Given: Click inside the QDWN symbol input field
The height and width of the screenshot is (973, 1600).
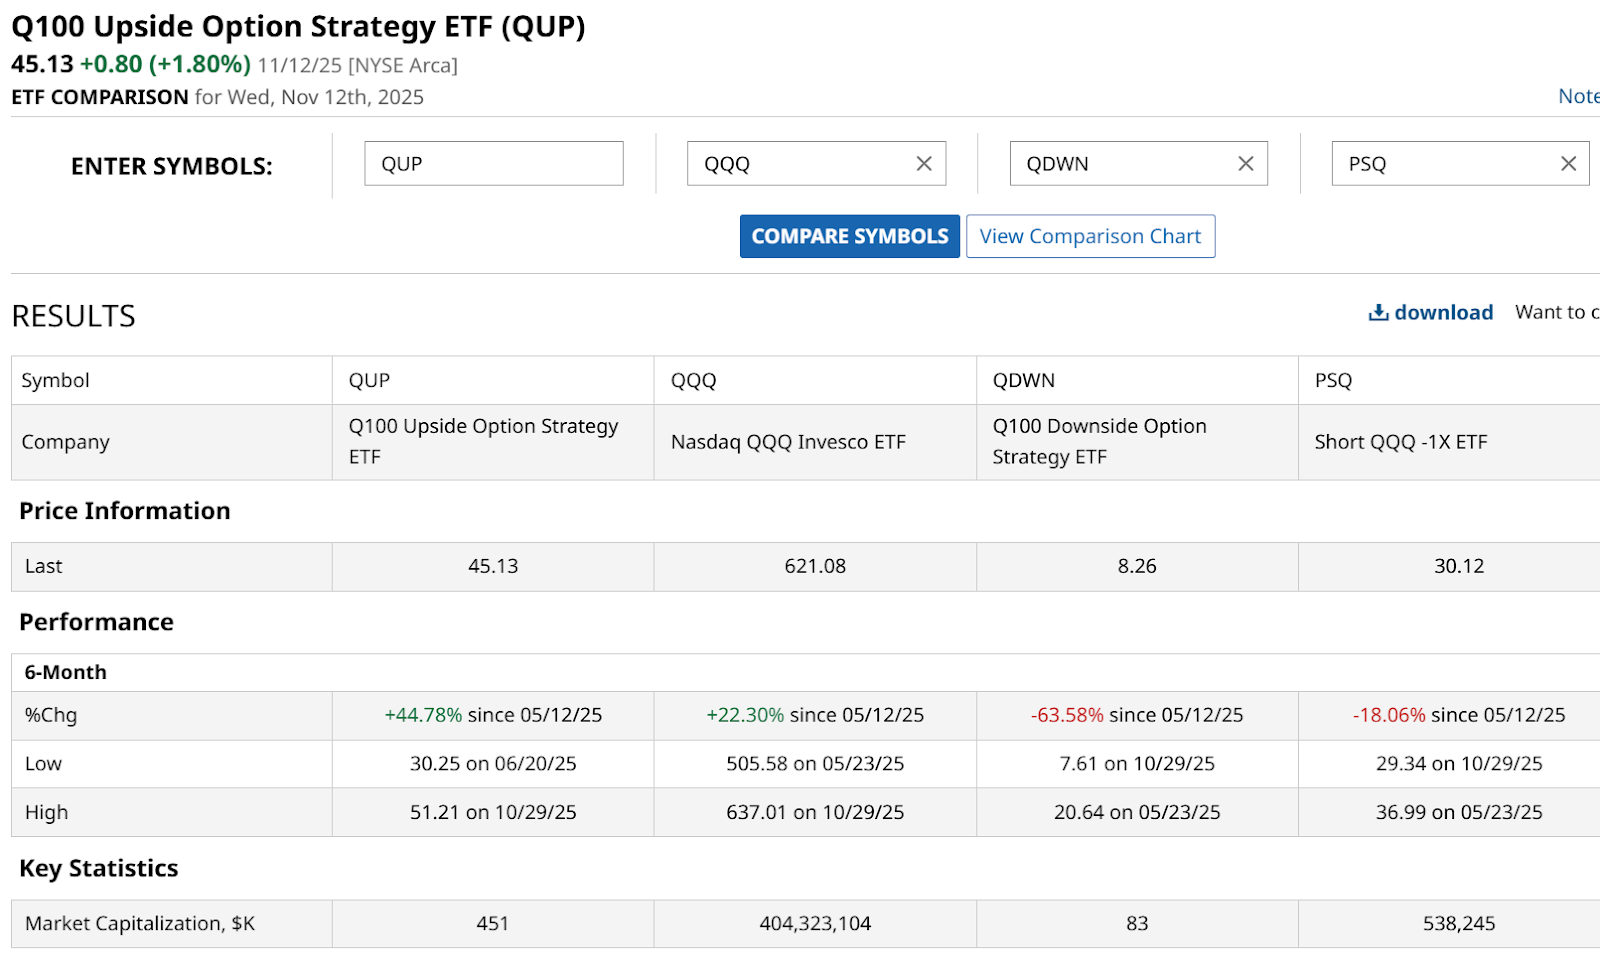Looking at the screenshot, I should click(1122, 164).
